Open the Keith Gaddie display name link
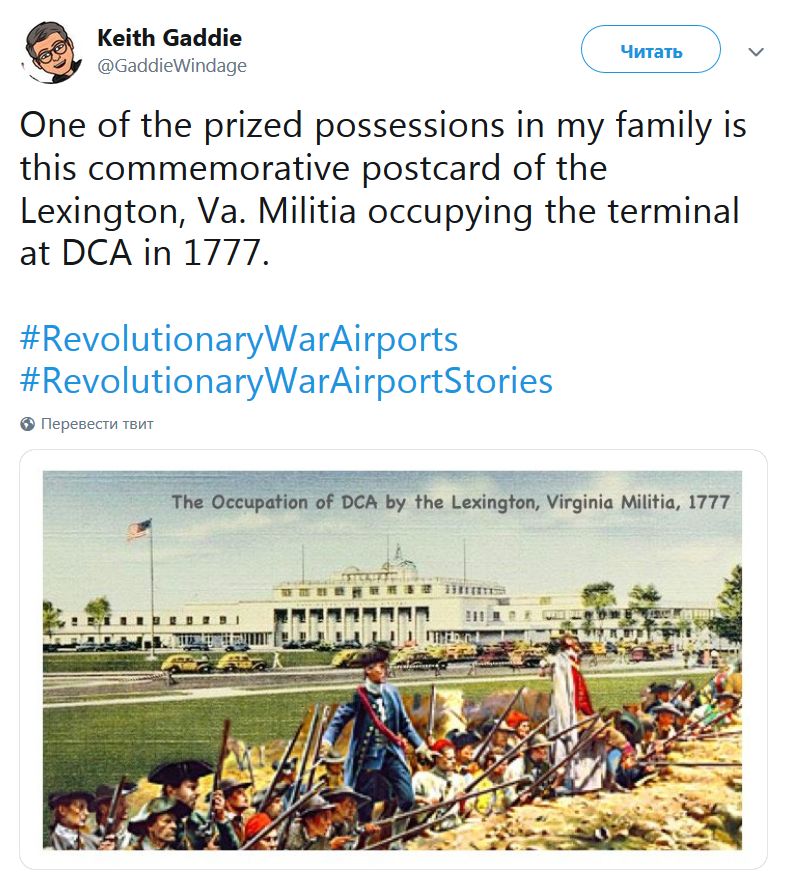The height and width of the screenshot is (881, 801). click(169, 39)
